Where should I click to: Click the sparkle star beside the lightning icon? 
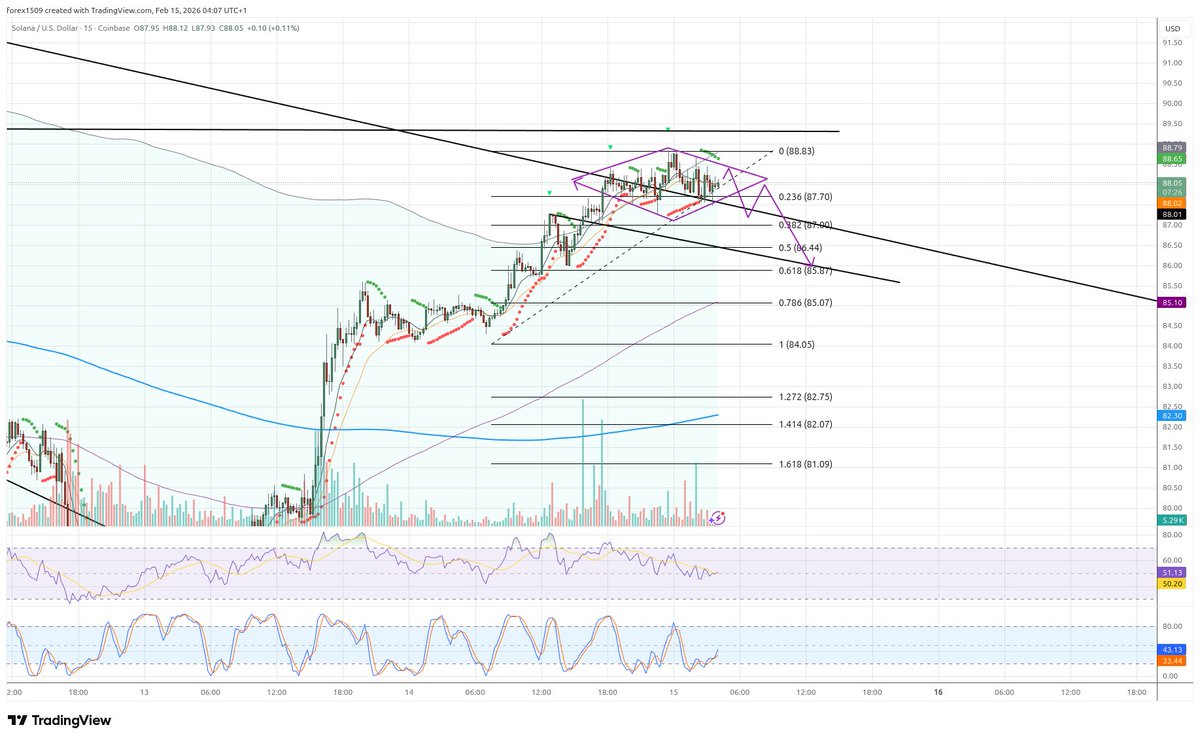tap(711, 520)
